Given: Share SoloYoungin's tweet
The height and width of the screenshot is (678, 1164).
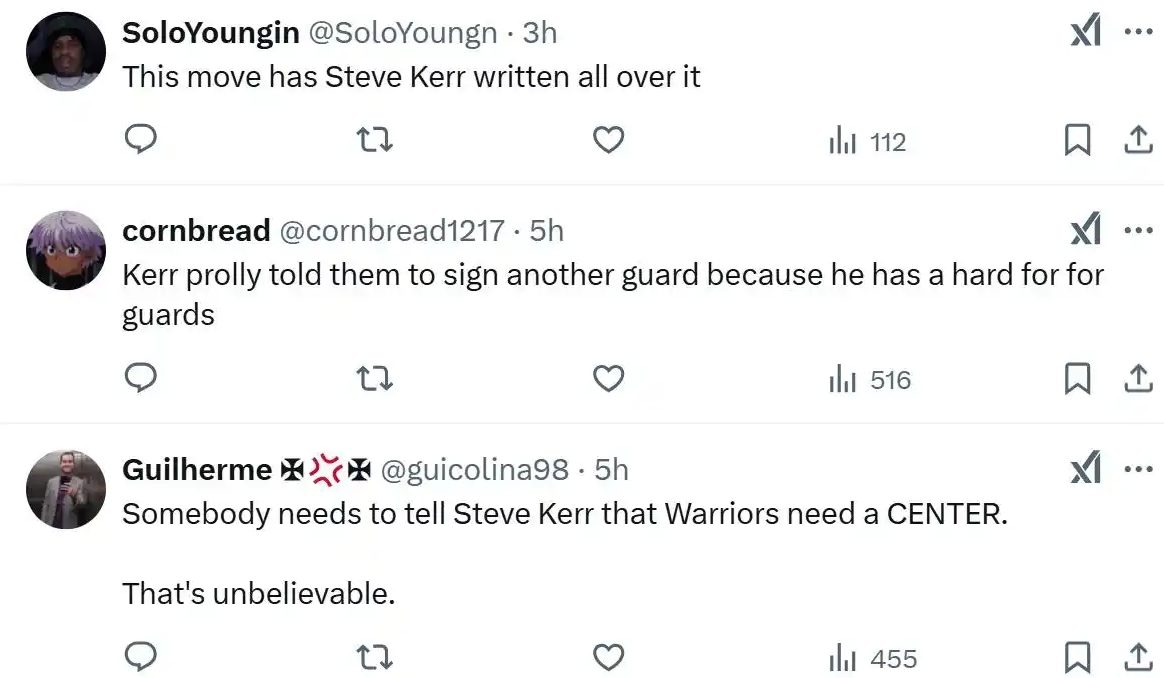Looking at the screenshot, I should pyautogui.click(x=1137, y=141).
